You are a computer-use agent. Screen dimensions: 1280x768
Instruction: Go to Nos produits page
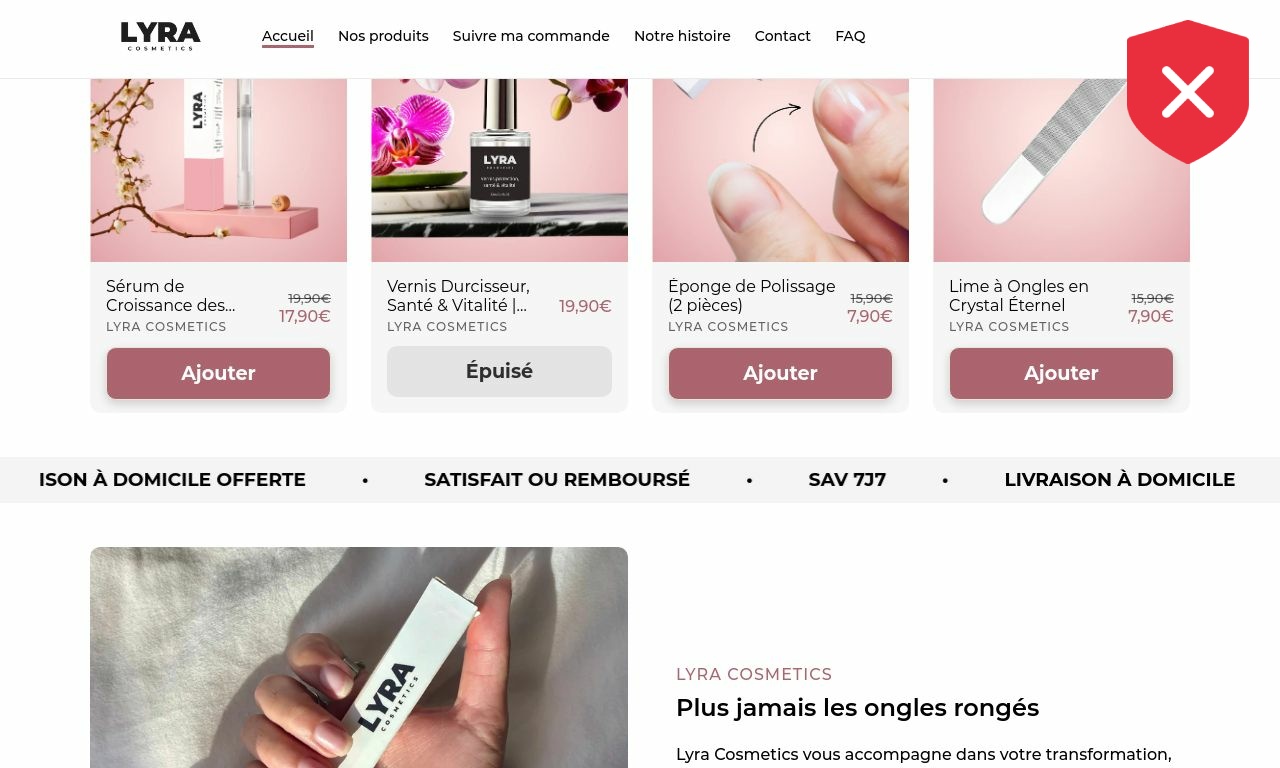[383, 36]
